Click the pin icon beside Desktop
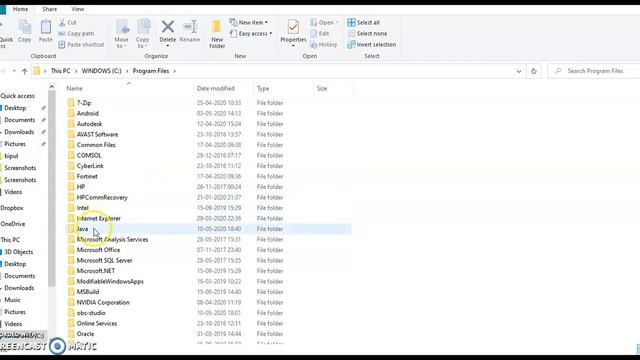Viewport: 640px width, 360px height. (x=43, y=108)
